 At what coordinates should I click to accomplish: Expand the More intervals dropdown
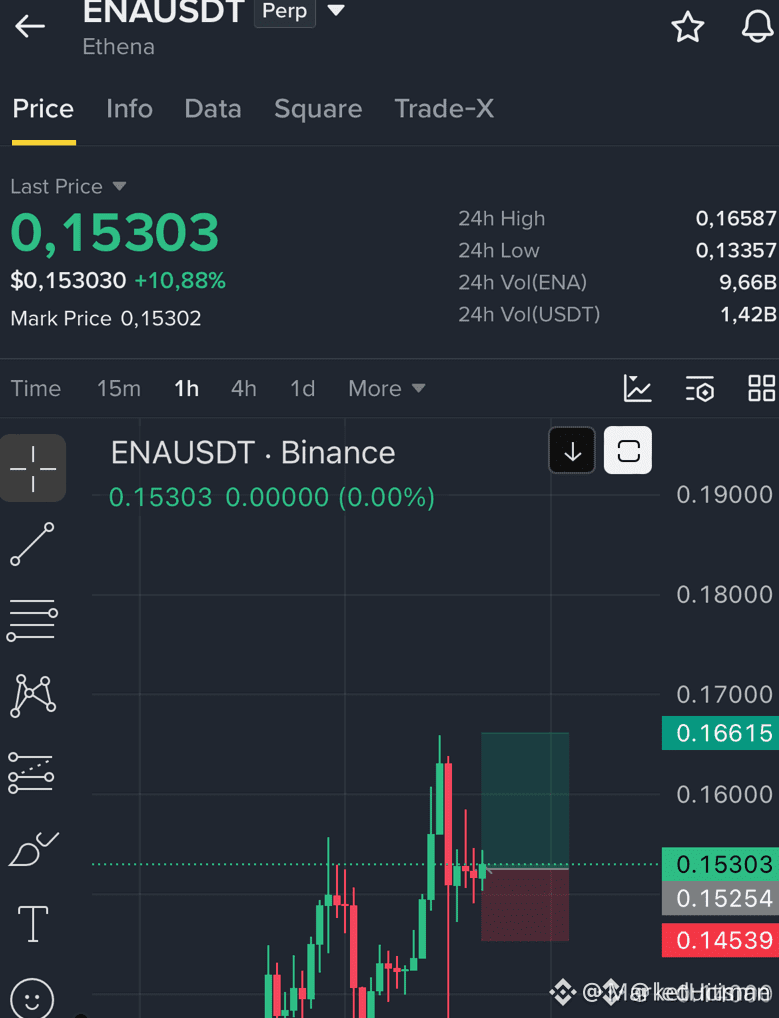pos(387,388)
